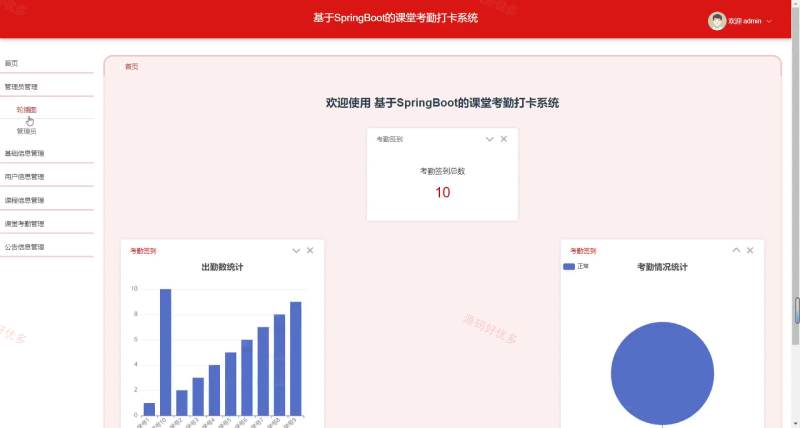Click the 欢迎 admin user label

tap(744, 21)
